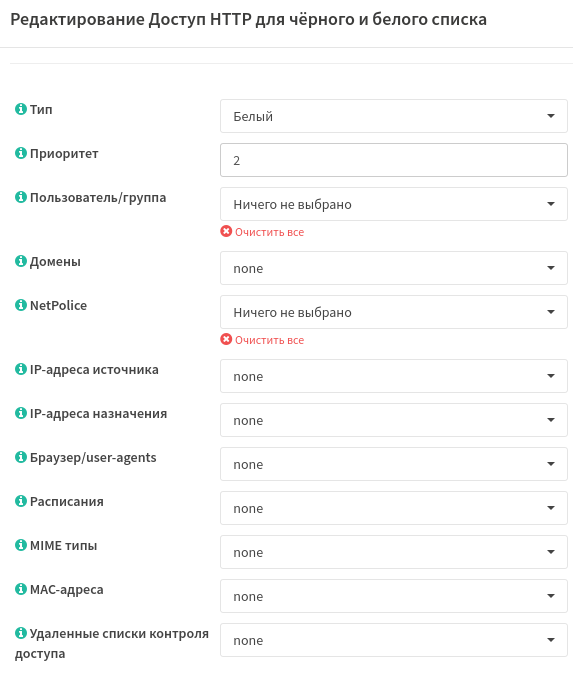Open the Домены dropdown
Image resolution: width=573 pixels, height=674 pixels.
coord(394,268)
